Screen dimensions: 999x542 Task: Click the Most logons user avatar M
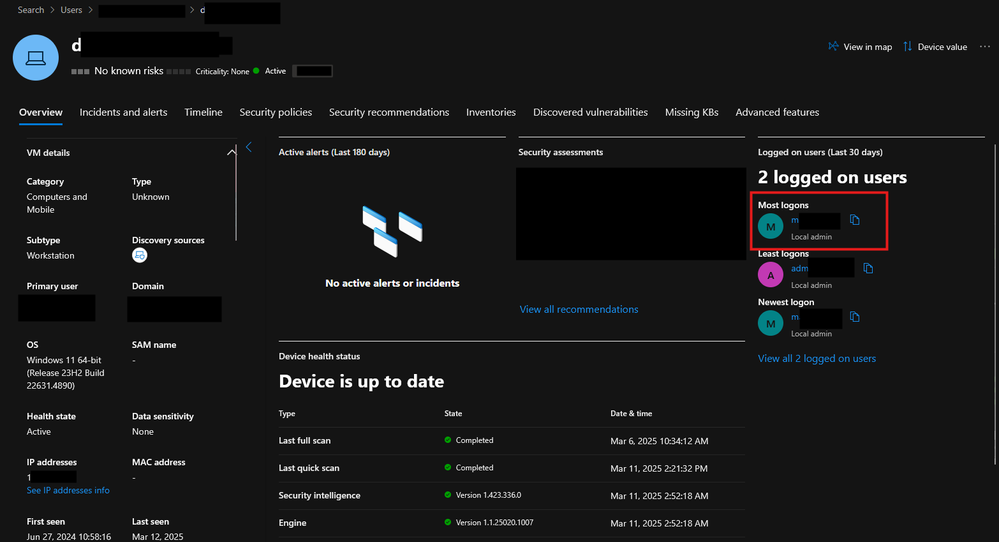pyautogui.click(x=770, y=226)
